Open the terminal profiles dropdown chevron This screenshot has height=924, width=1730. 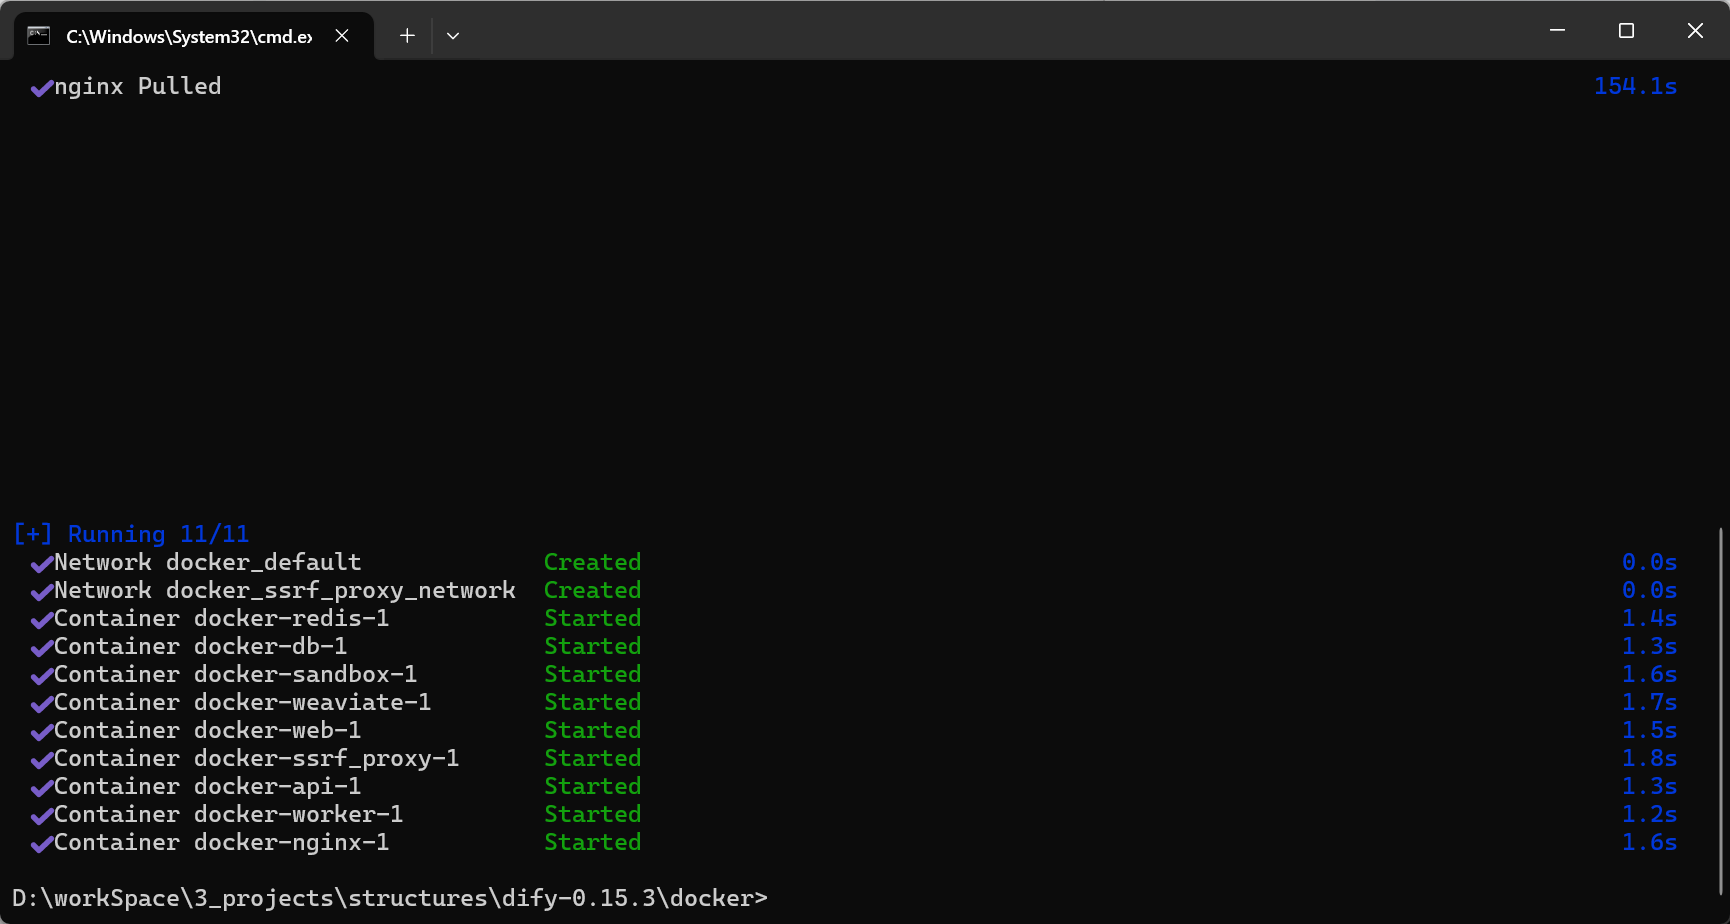coord(452,35)
